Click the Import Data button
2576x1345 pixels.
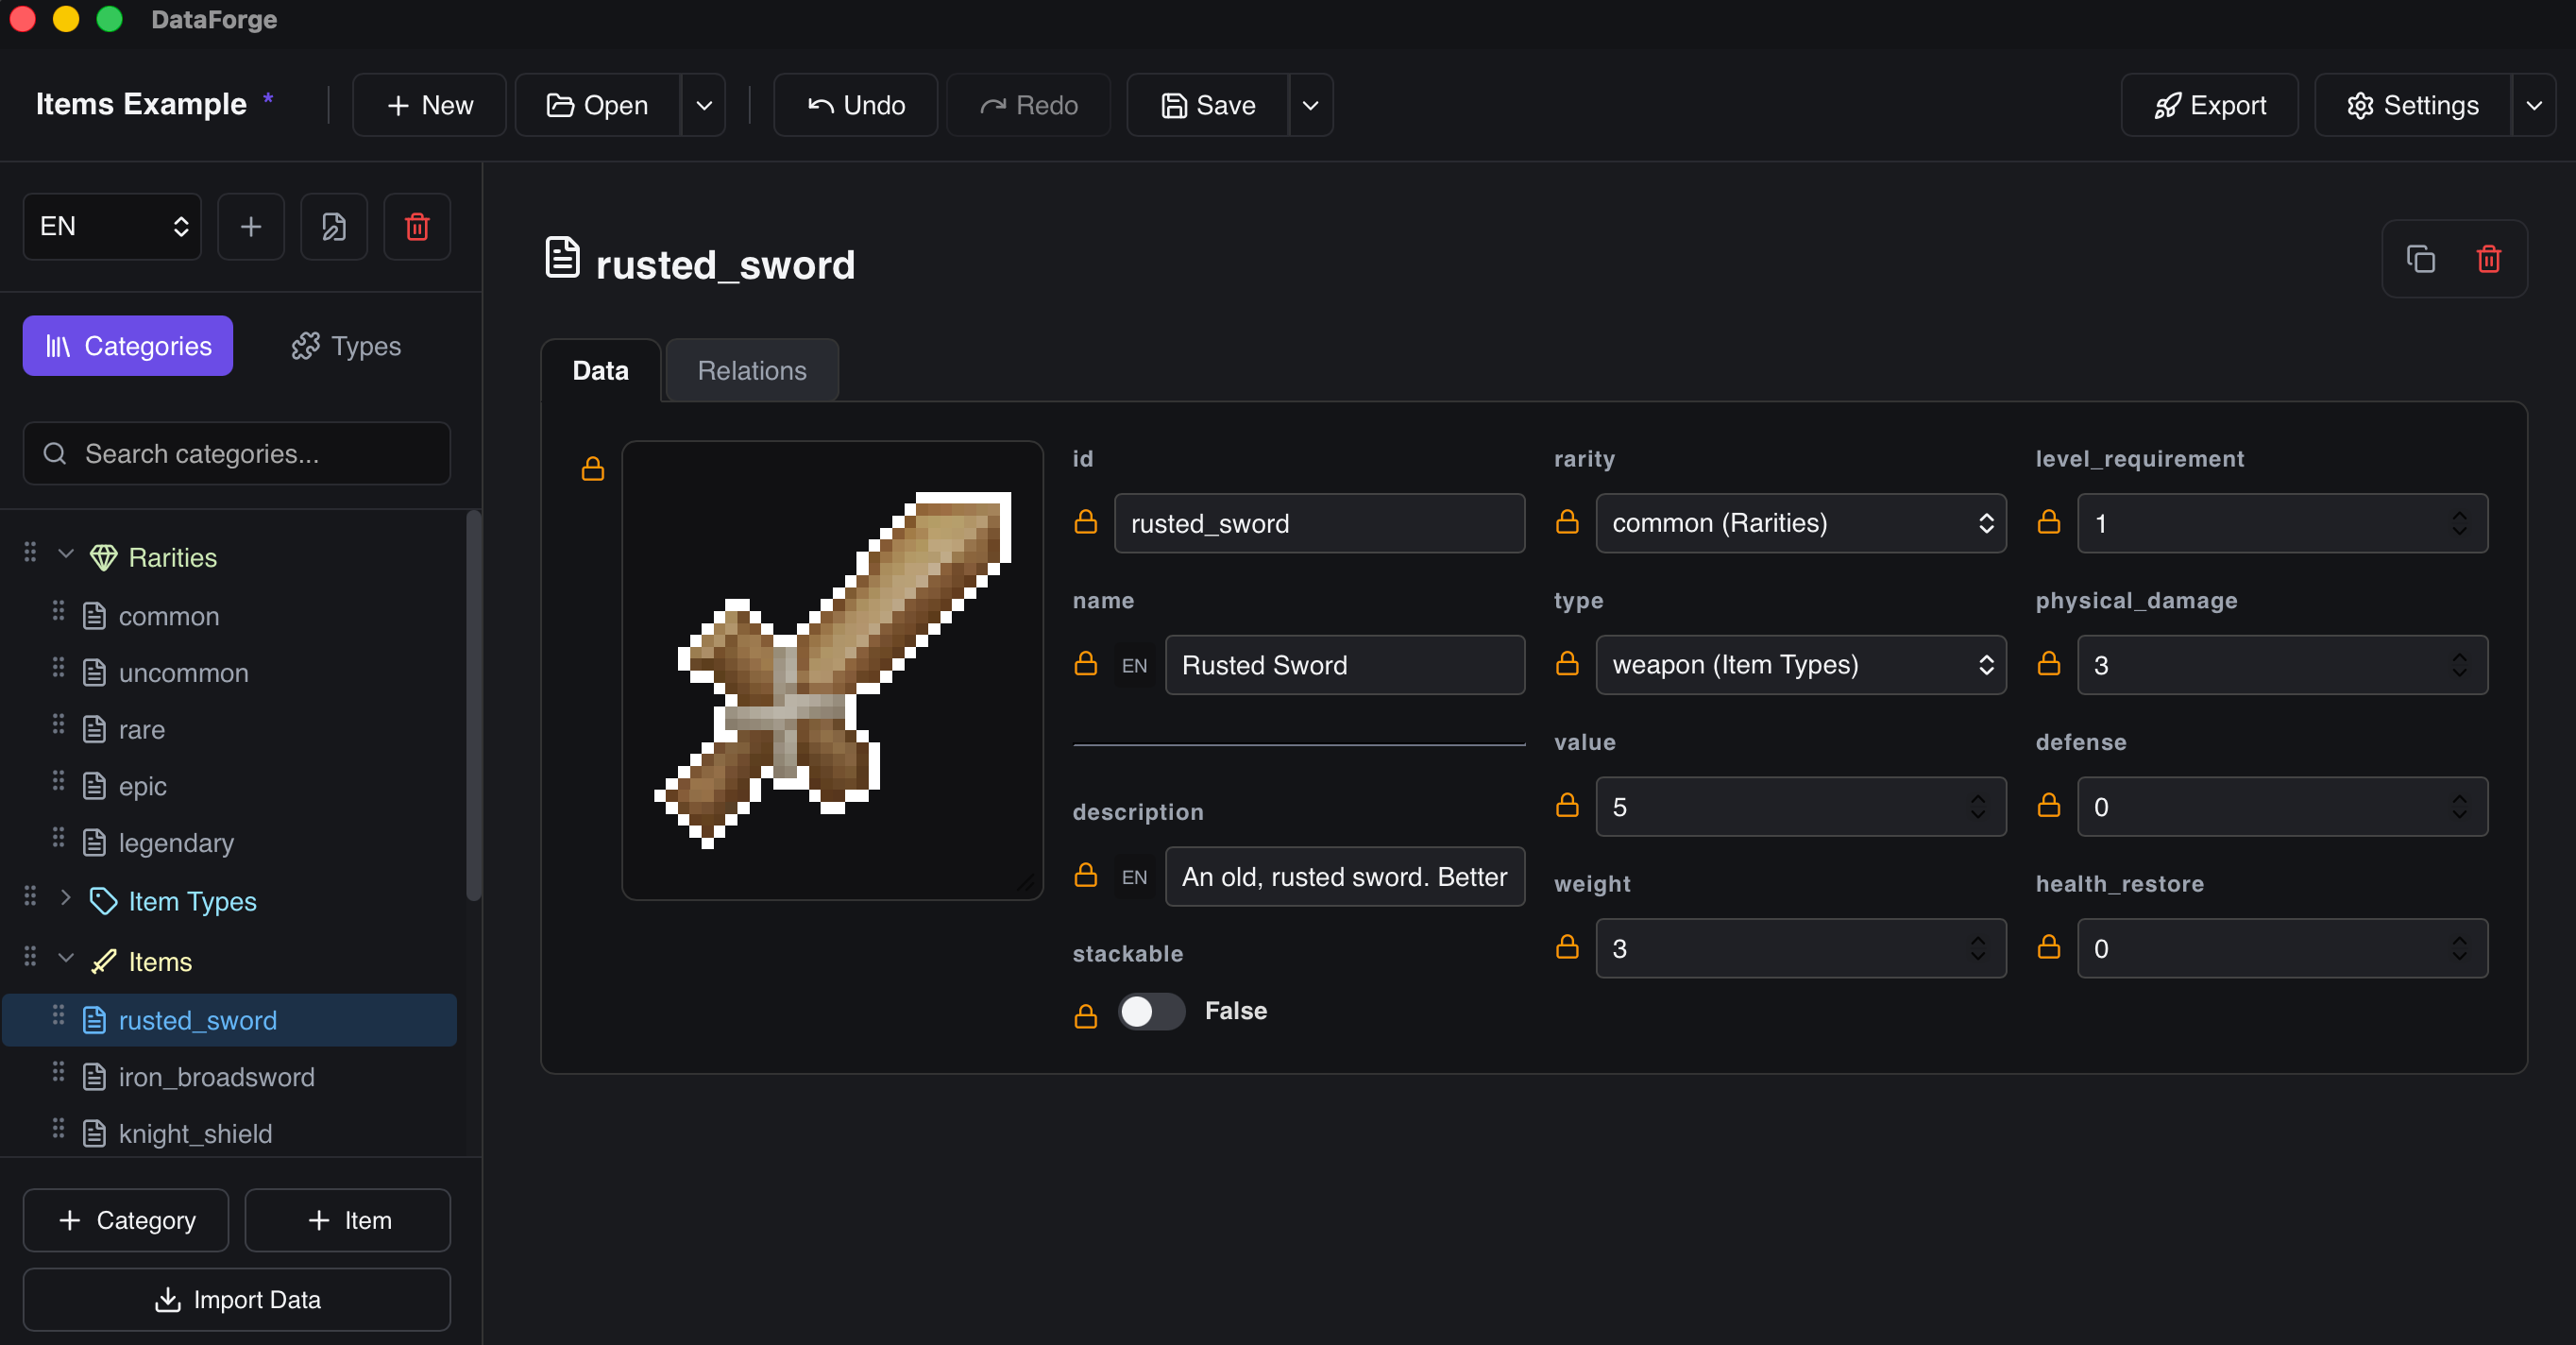pyautogui.click(x=237, y=1299)
